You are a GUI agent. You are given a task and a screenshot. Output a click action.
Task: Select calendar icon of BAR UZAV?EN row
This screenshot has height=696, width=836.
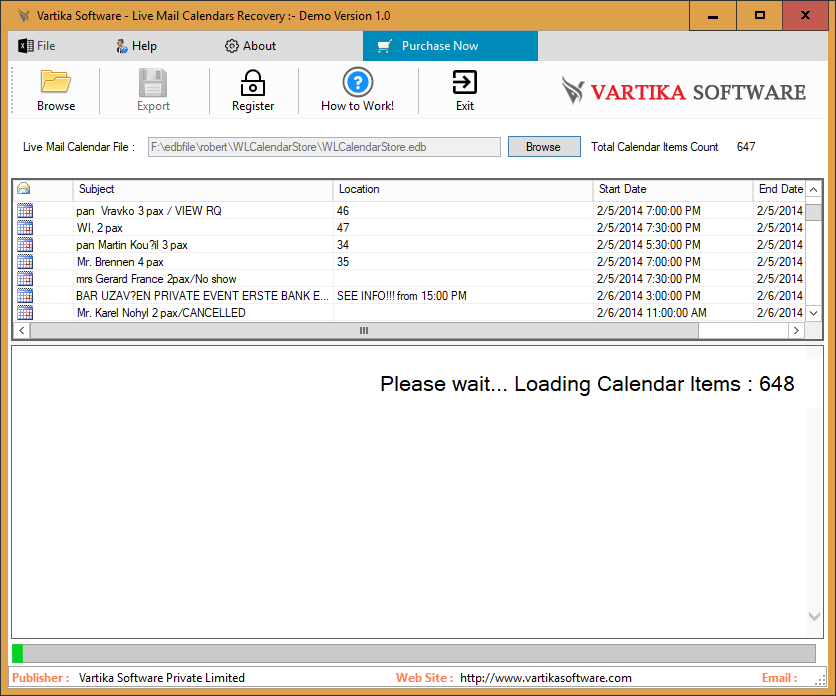[25, 296]
